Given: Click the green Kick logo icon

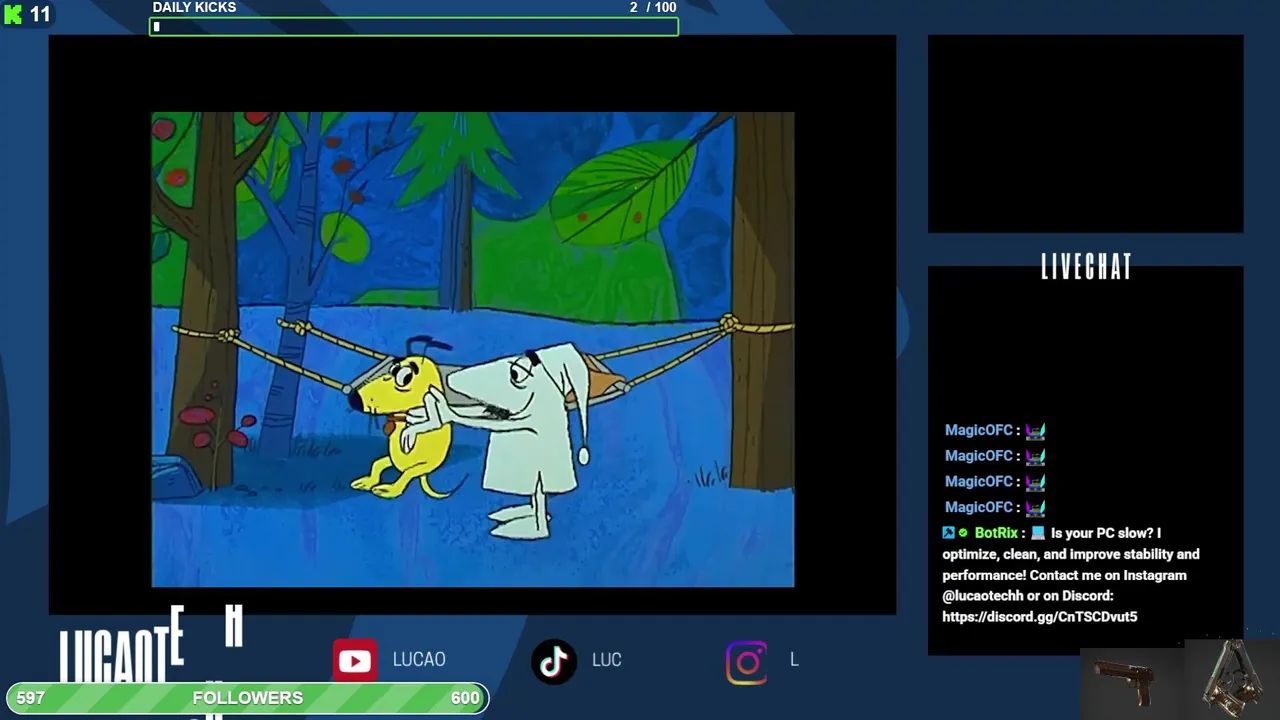Looking at the screenshot, I should (x=13, y=15).
